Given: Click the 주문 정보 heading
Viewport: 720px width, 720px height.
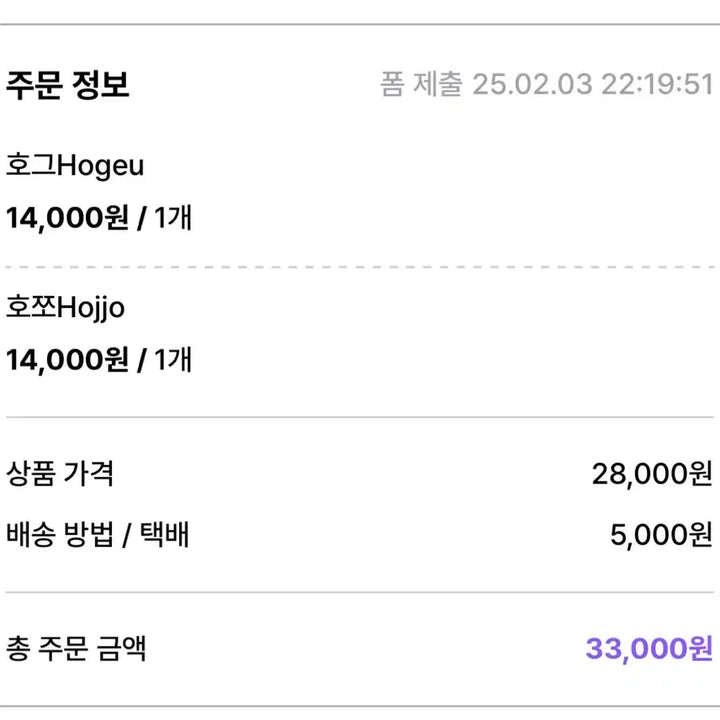Looking at the screenshot, I should pos(68,84).
